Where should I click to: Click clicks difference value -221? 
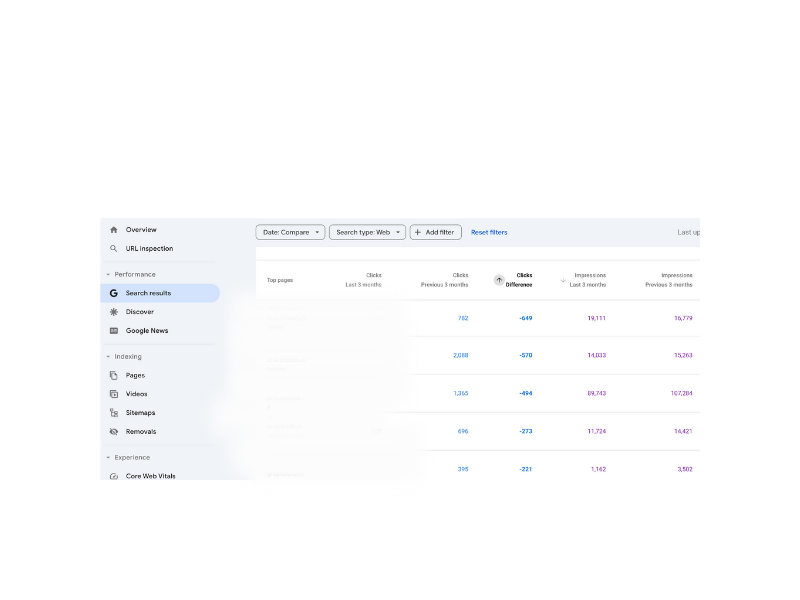click(526, 469)
